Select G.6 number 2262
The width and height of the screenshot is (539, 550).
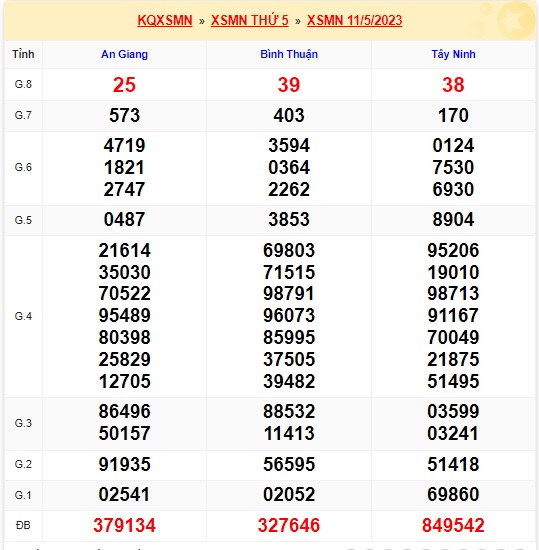pyautogui.click(x=289, y=189)
